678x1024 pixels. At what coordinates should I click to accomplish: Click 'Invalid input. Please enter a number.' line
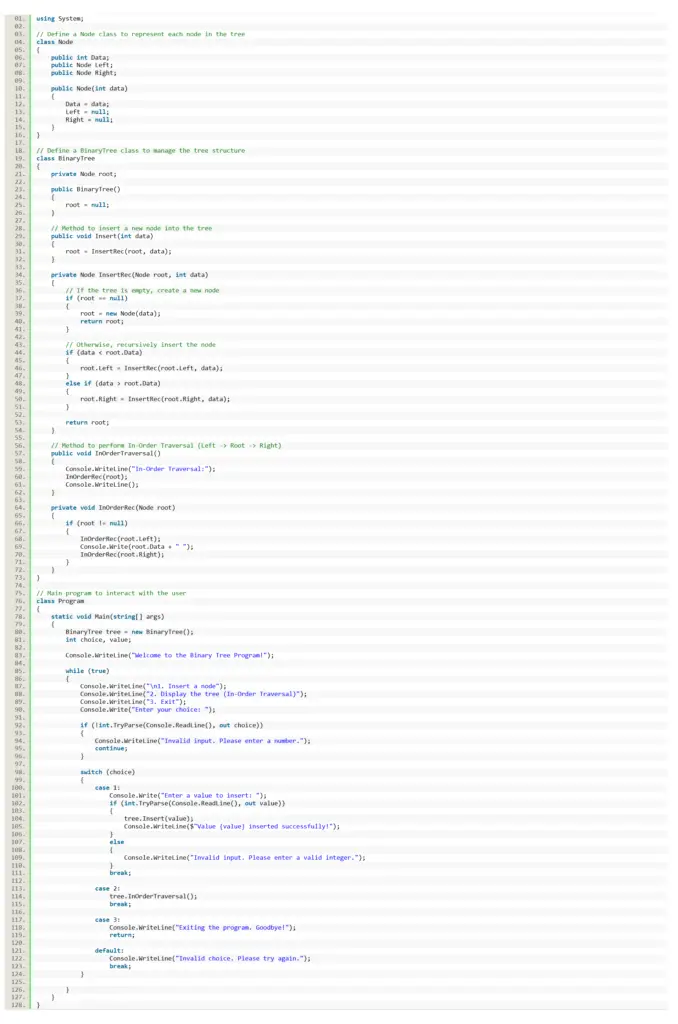click(x=202, y=741)
